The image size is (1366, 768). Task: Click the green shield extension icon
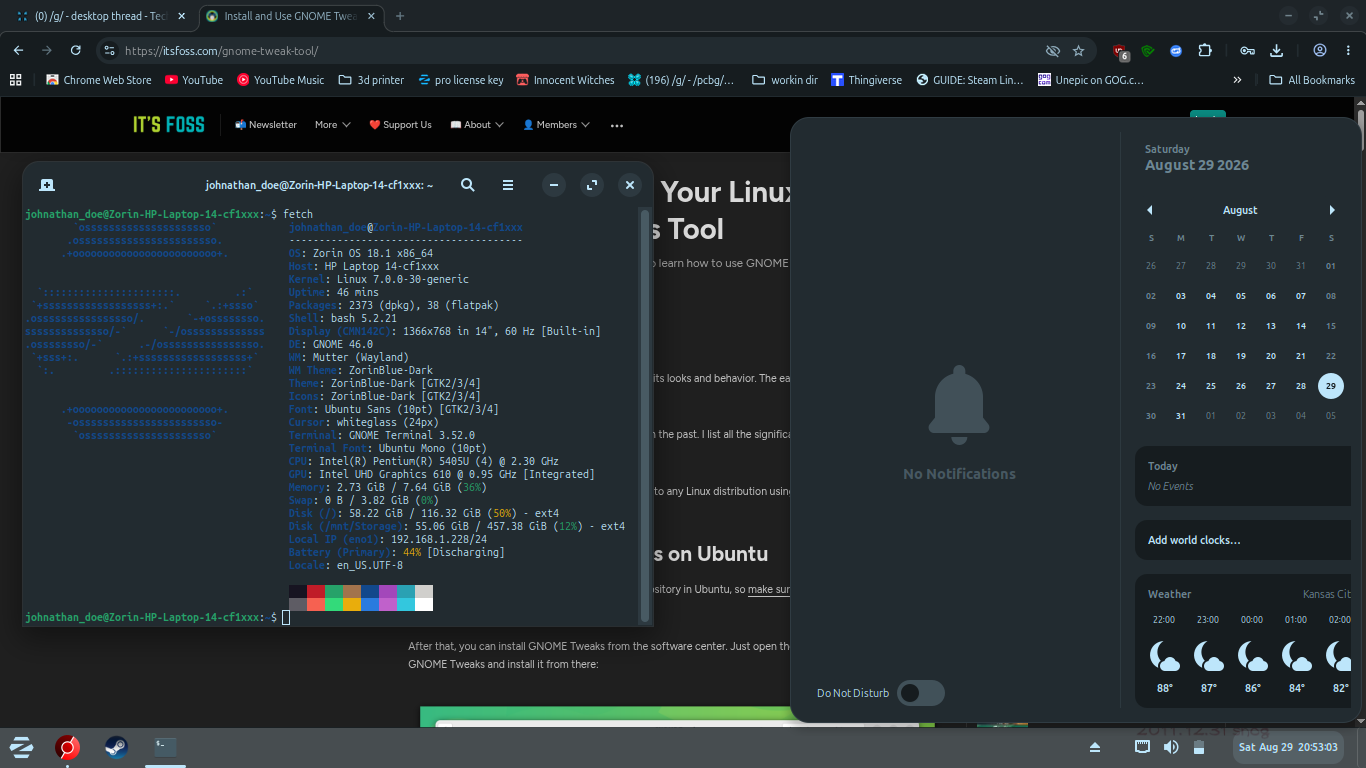1148,50
